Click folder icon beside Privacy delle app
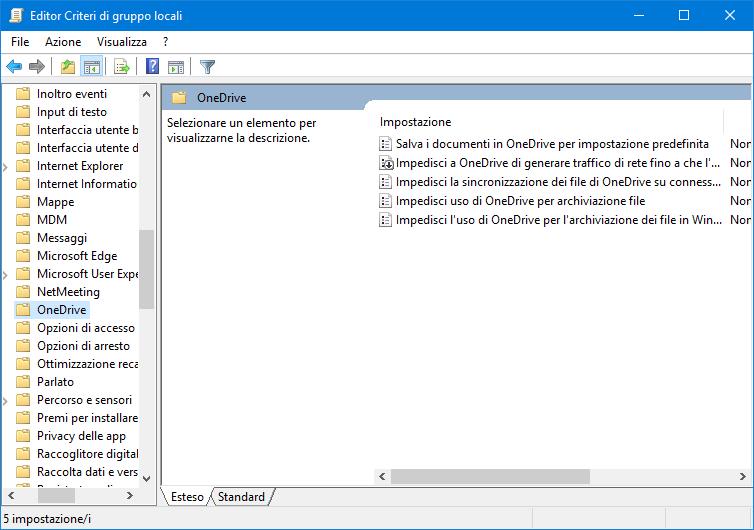Image resolution: width=754 pixels, height=530 pixels. coord(23,435)
